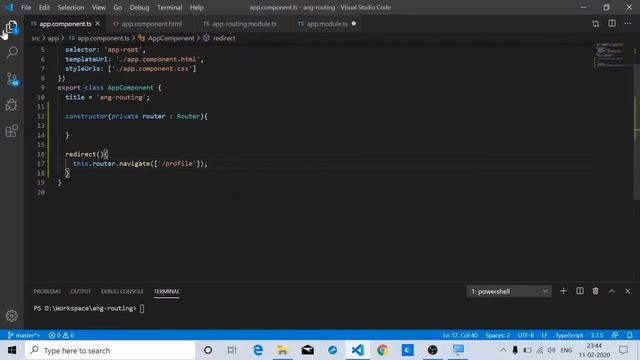The image size is (640, 360).
Task: Open the Run and Debug view
Action: pos(12,105)
